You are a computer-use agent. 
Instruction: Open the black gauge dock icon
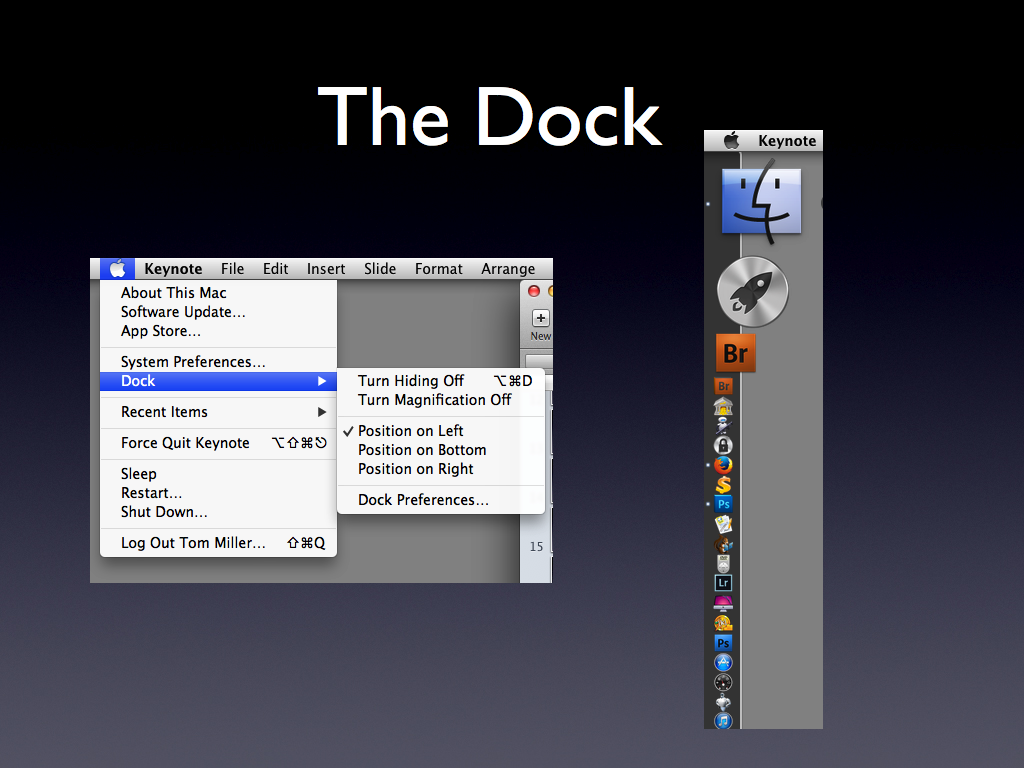pyautogui.click(x=723, y=682)
